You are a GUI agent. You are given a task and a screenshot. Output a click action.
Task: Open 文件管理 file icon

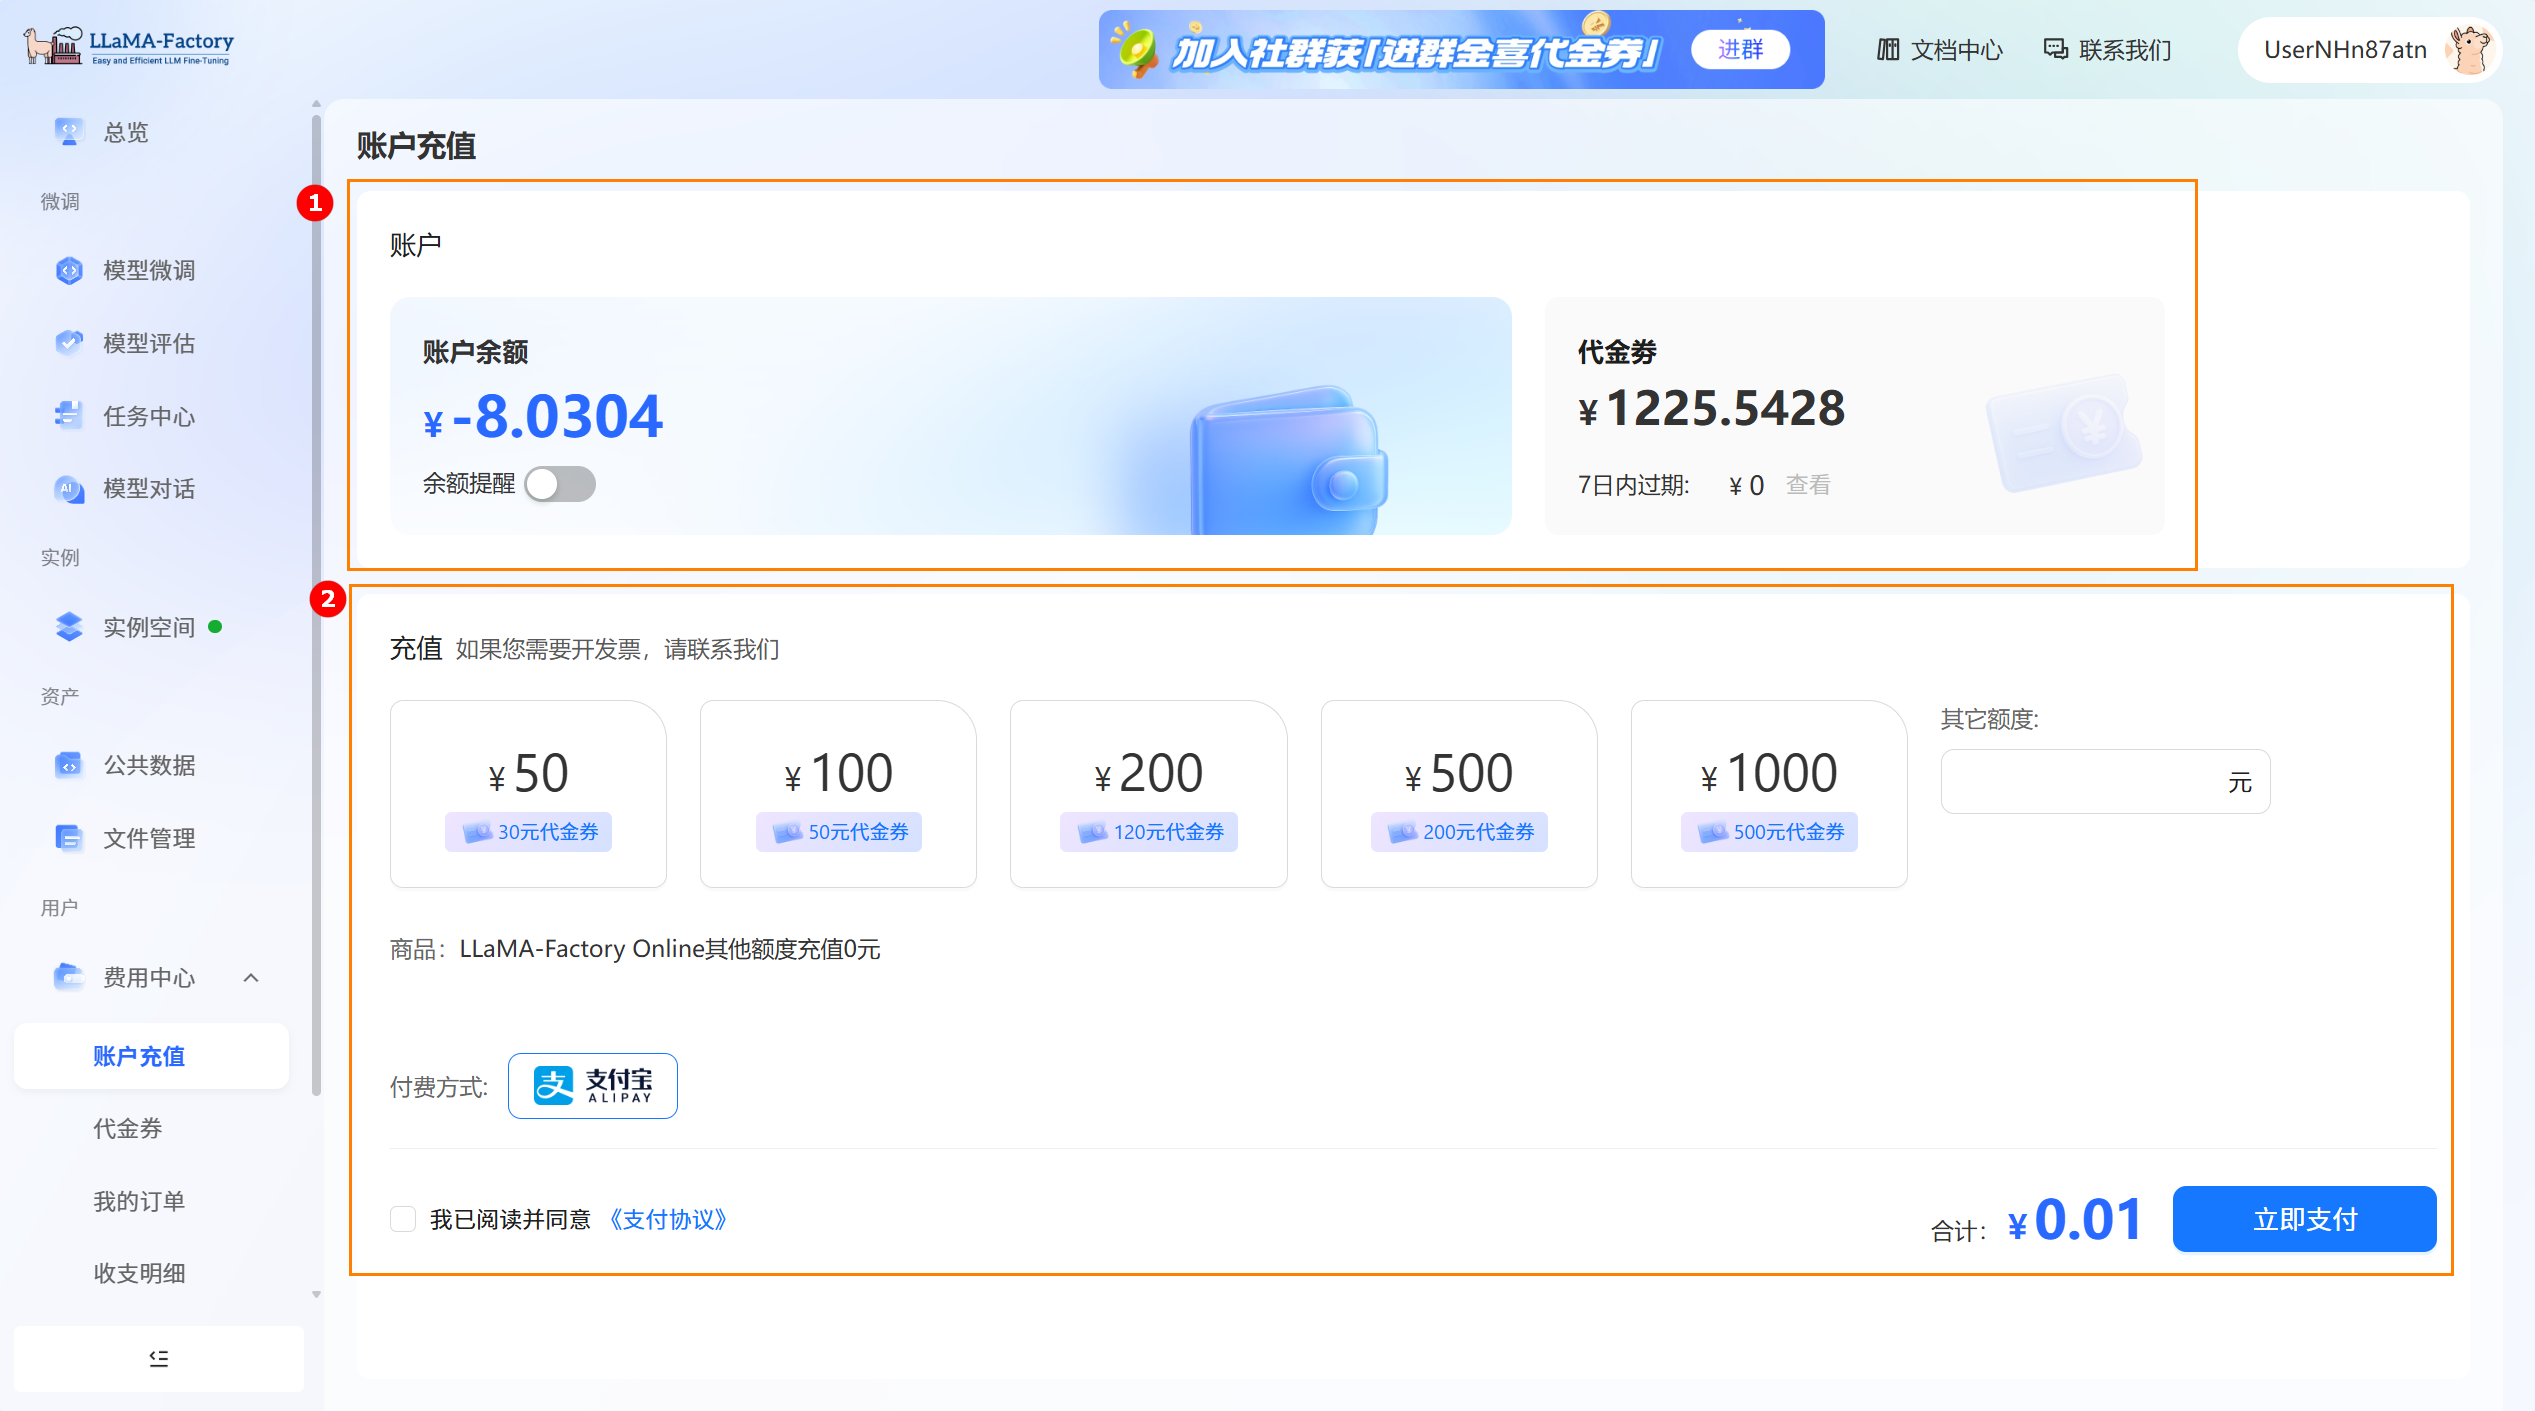(x=68, y=838)
